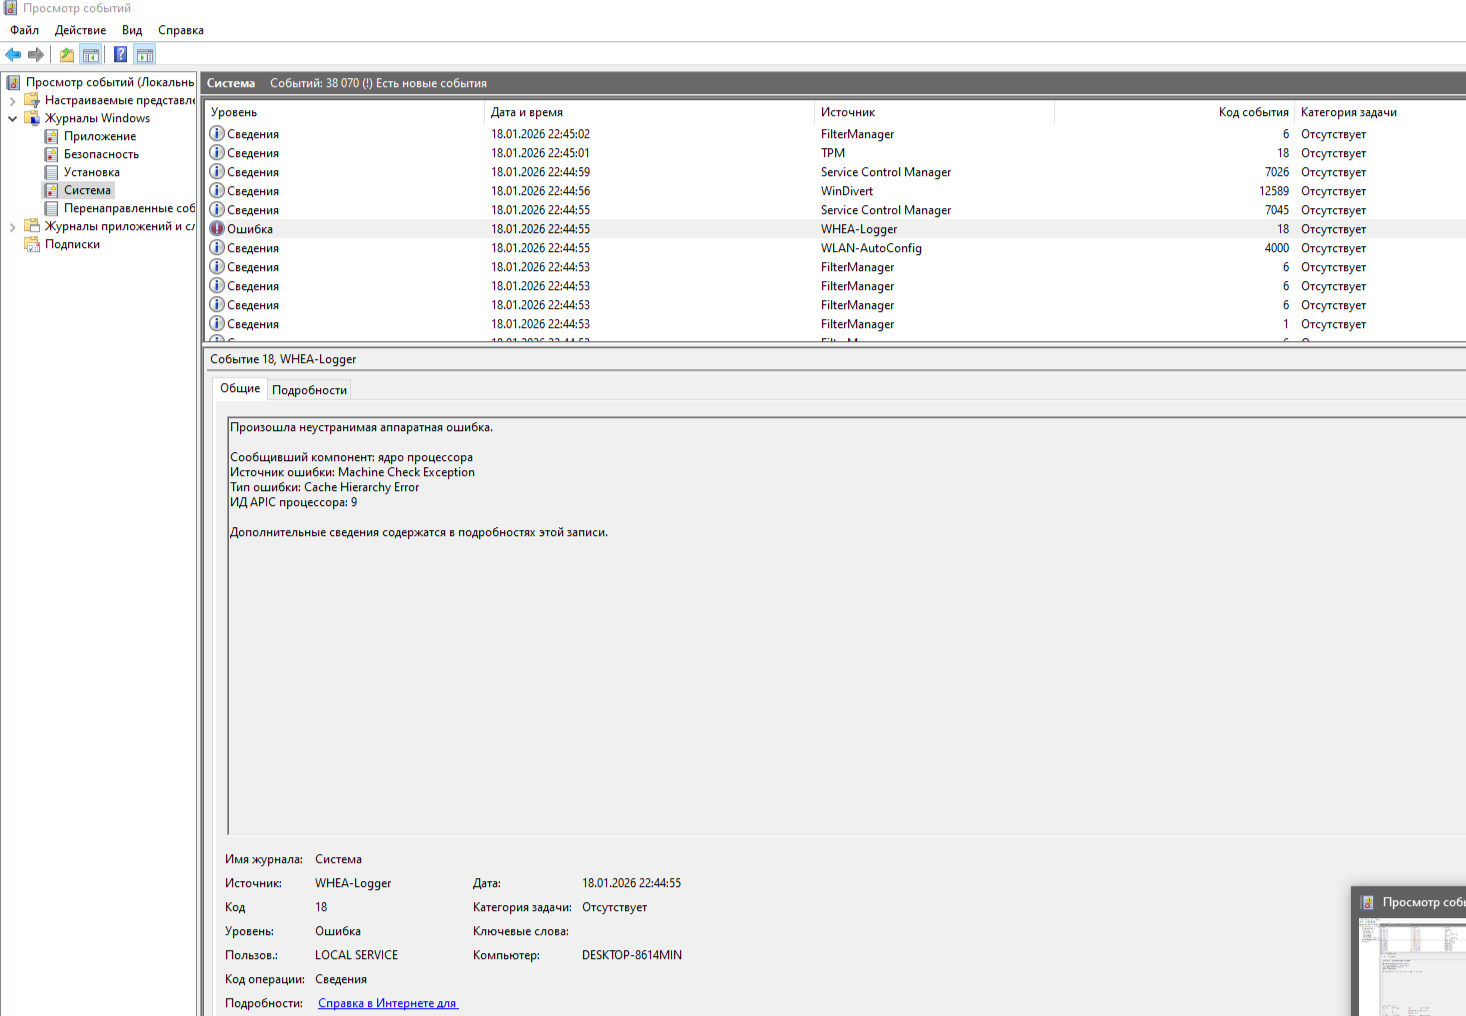Click the Код события column header
The height and width of the screenshot is (1016, 1466).
[1252, 112]
